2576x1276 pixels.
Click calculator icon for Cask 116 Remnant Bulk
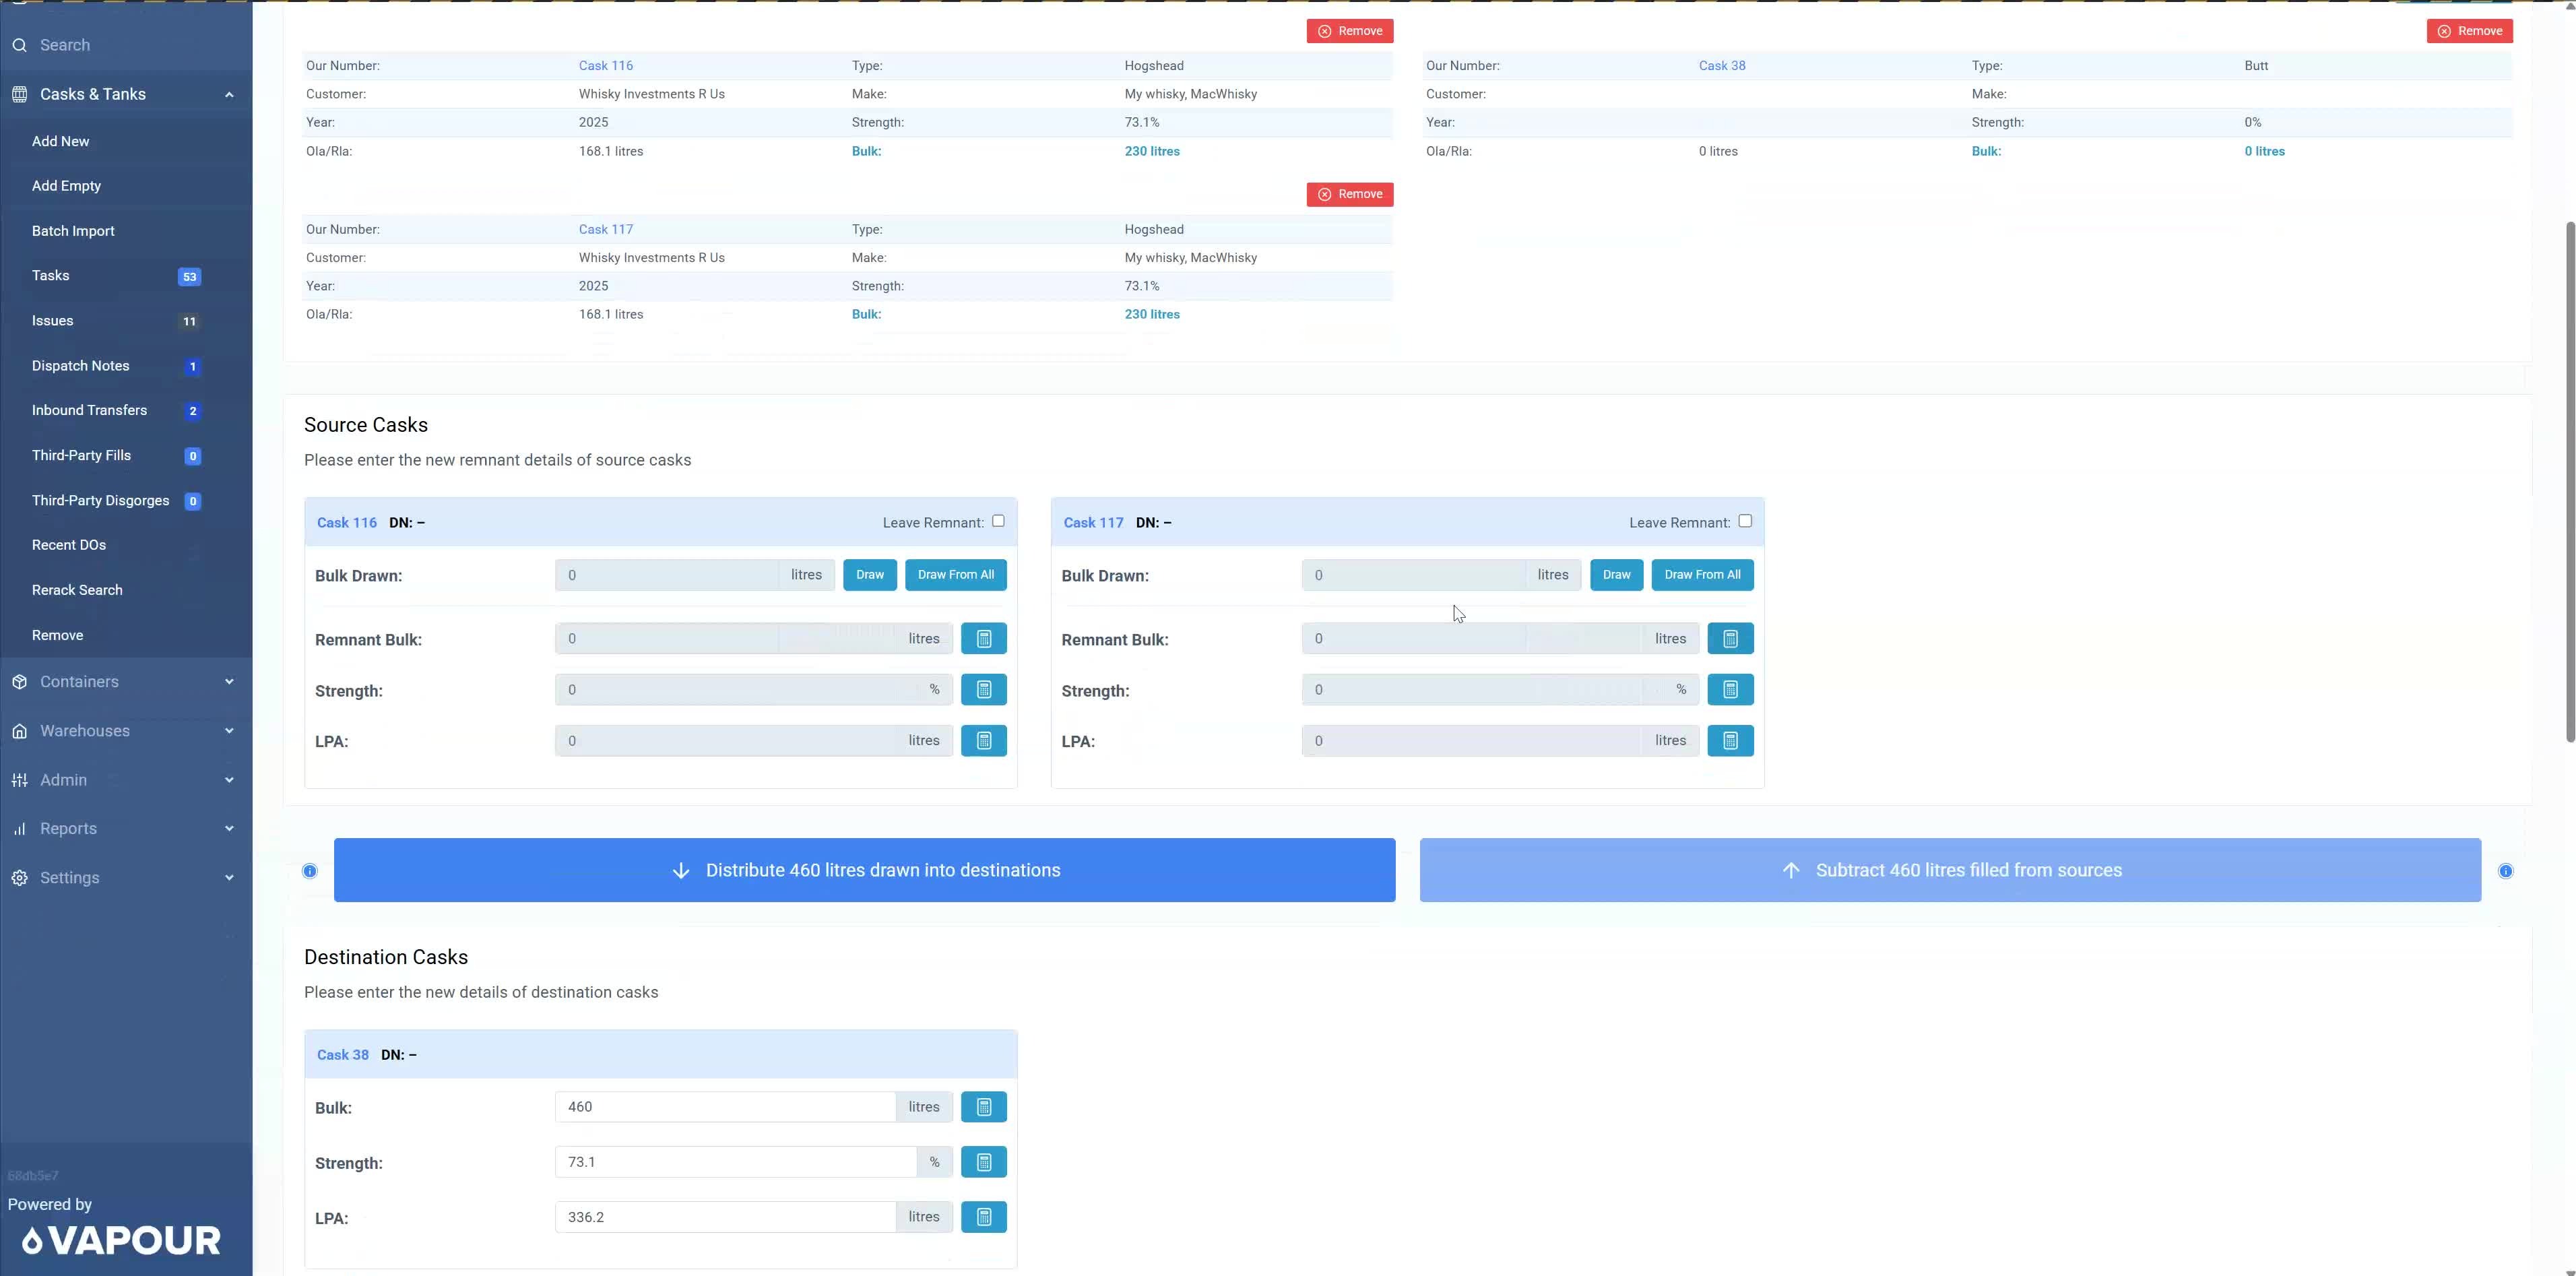[983, 639]
